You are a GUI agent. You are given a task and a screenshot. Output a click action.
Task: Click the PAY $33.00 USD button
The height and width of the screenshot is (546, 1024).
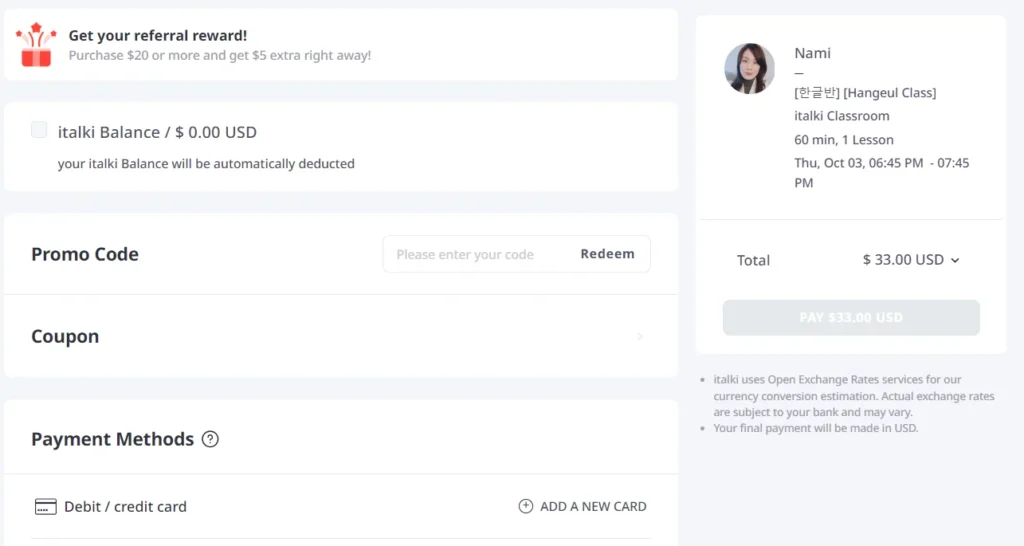point(851,318)
